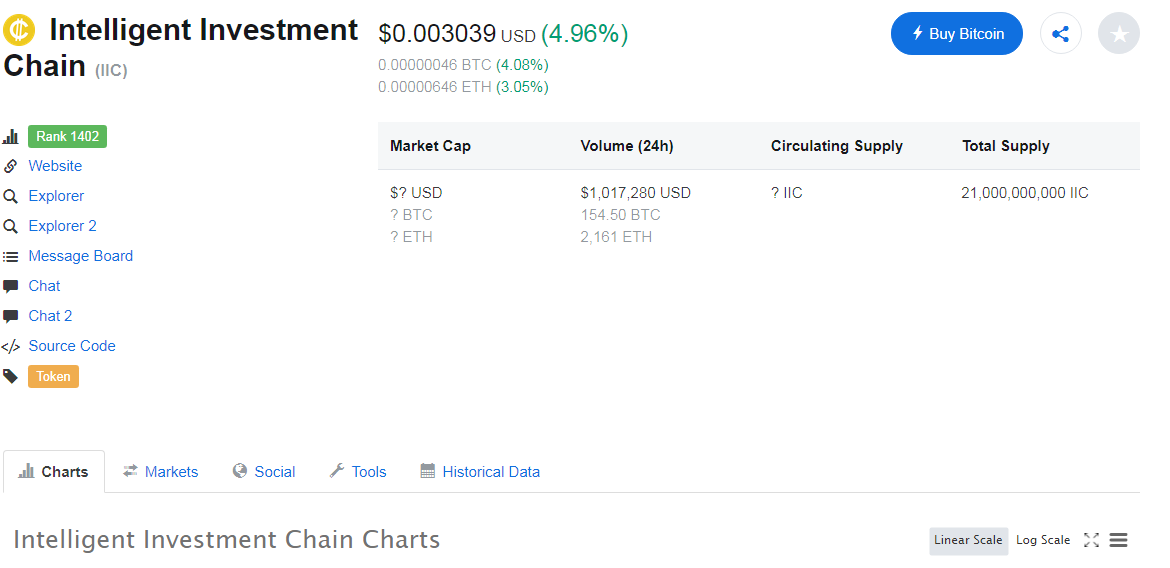The width and height of the screenshot is (1170, 568).
Task: Switch to the Social tab
Action: click(264, 472)
